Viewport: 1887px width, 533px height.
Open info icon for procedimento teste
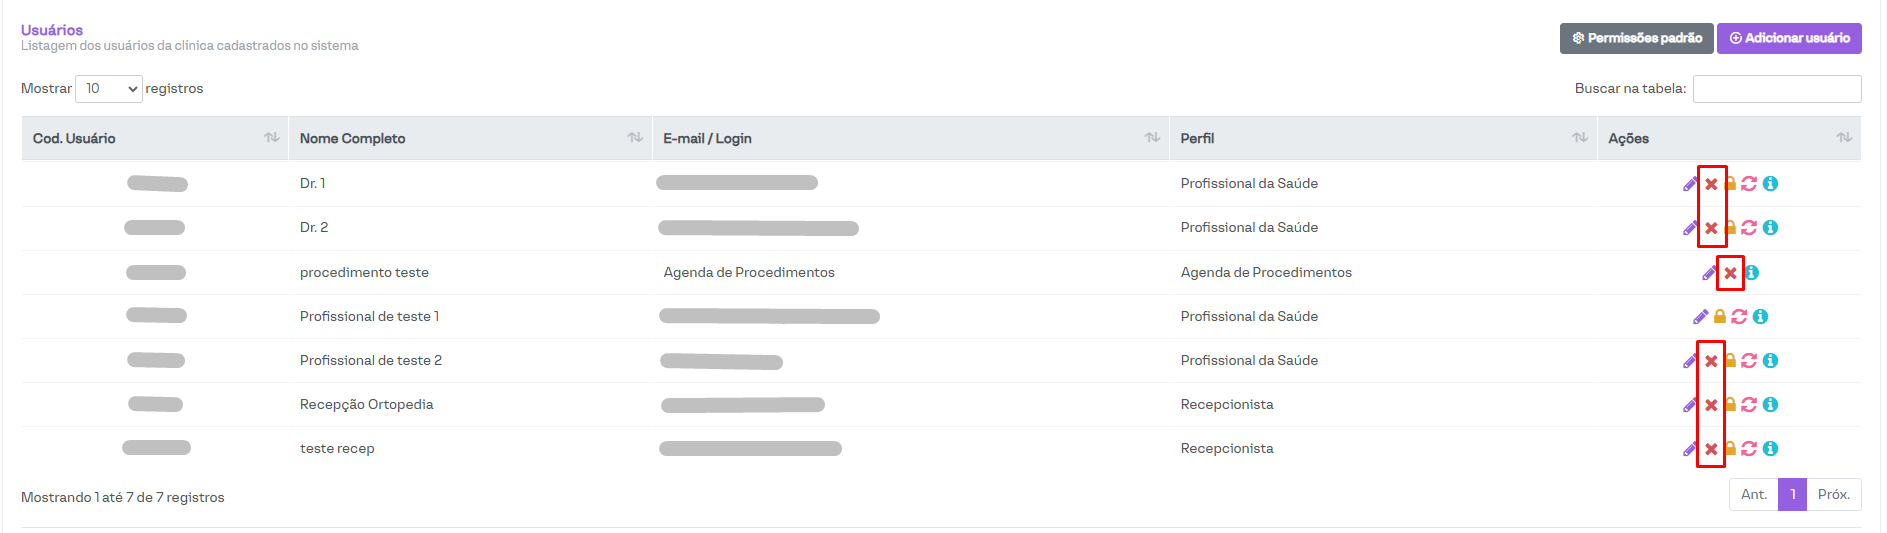(1752, 273)
